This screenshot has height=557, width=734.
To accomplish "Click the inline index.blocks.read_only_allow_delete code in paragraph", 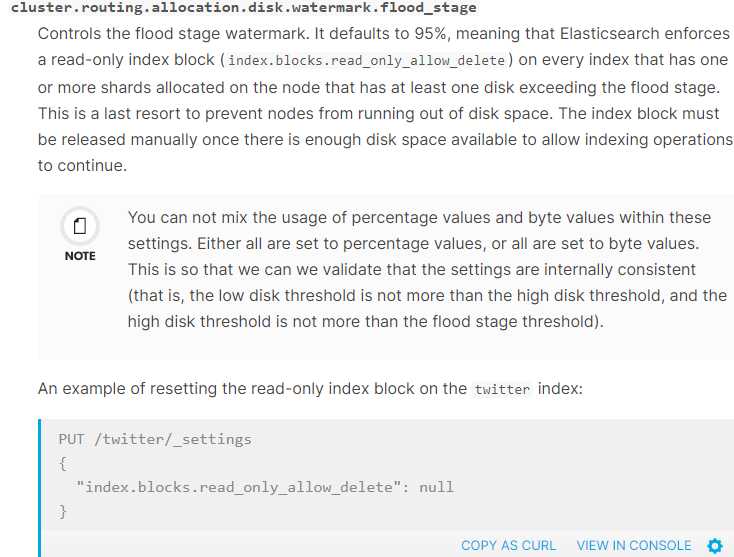I will point(367,60).
